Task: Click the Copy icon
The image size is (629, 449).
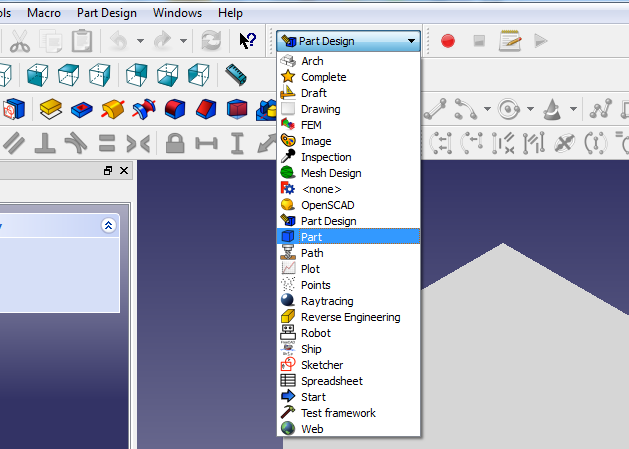Action: (x=51, y=41)
